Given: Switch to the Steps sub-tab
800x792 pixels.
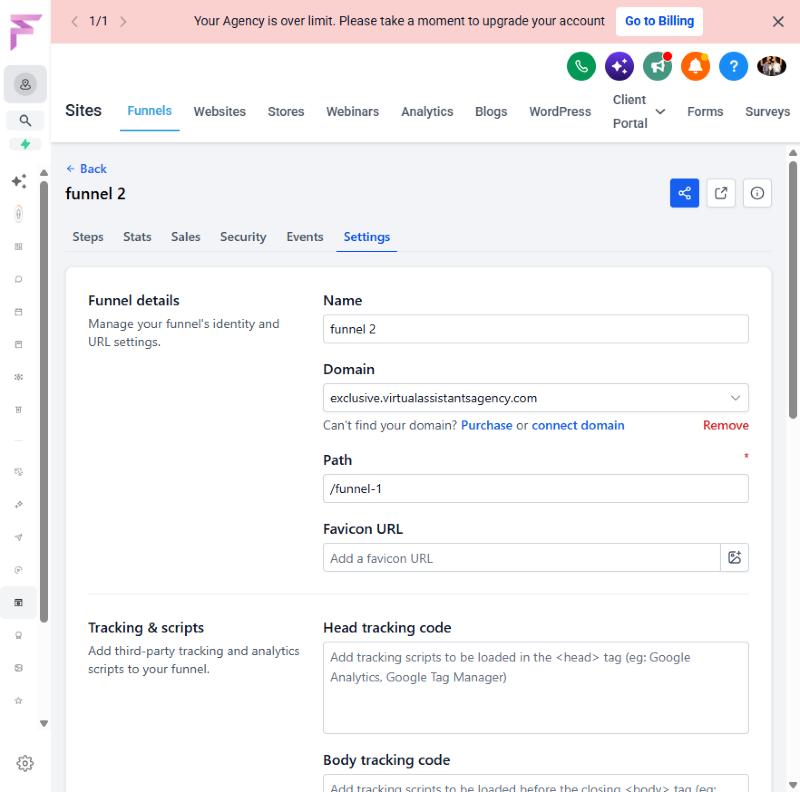Looking at the screenshot, I should pos(88,237).
